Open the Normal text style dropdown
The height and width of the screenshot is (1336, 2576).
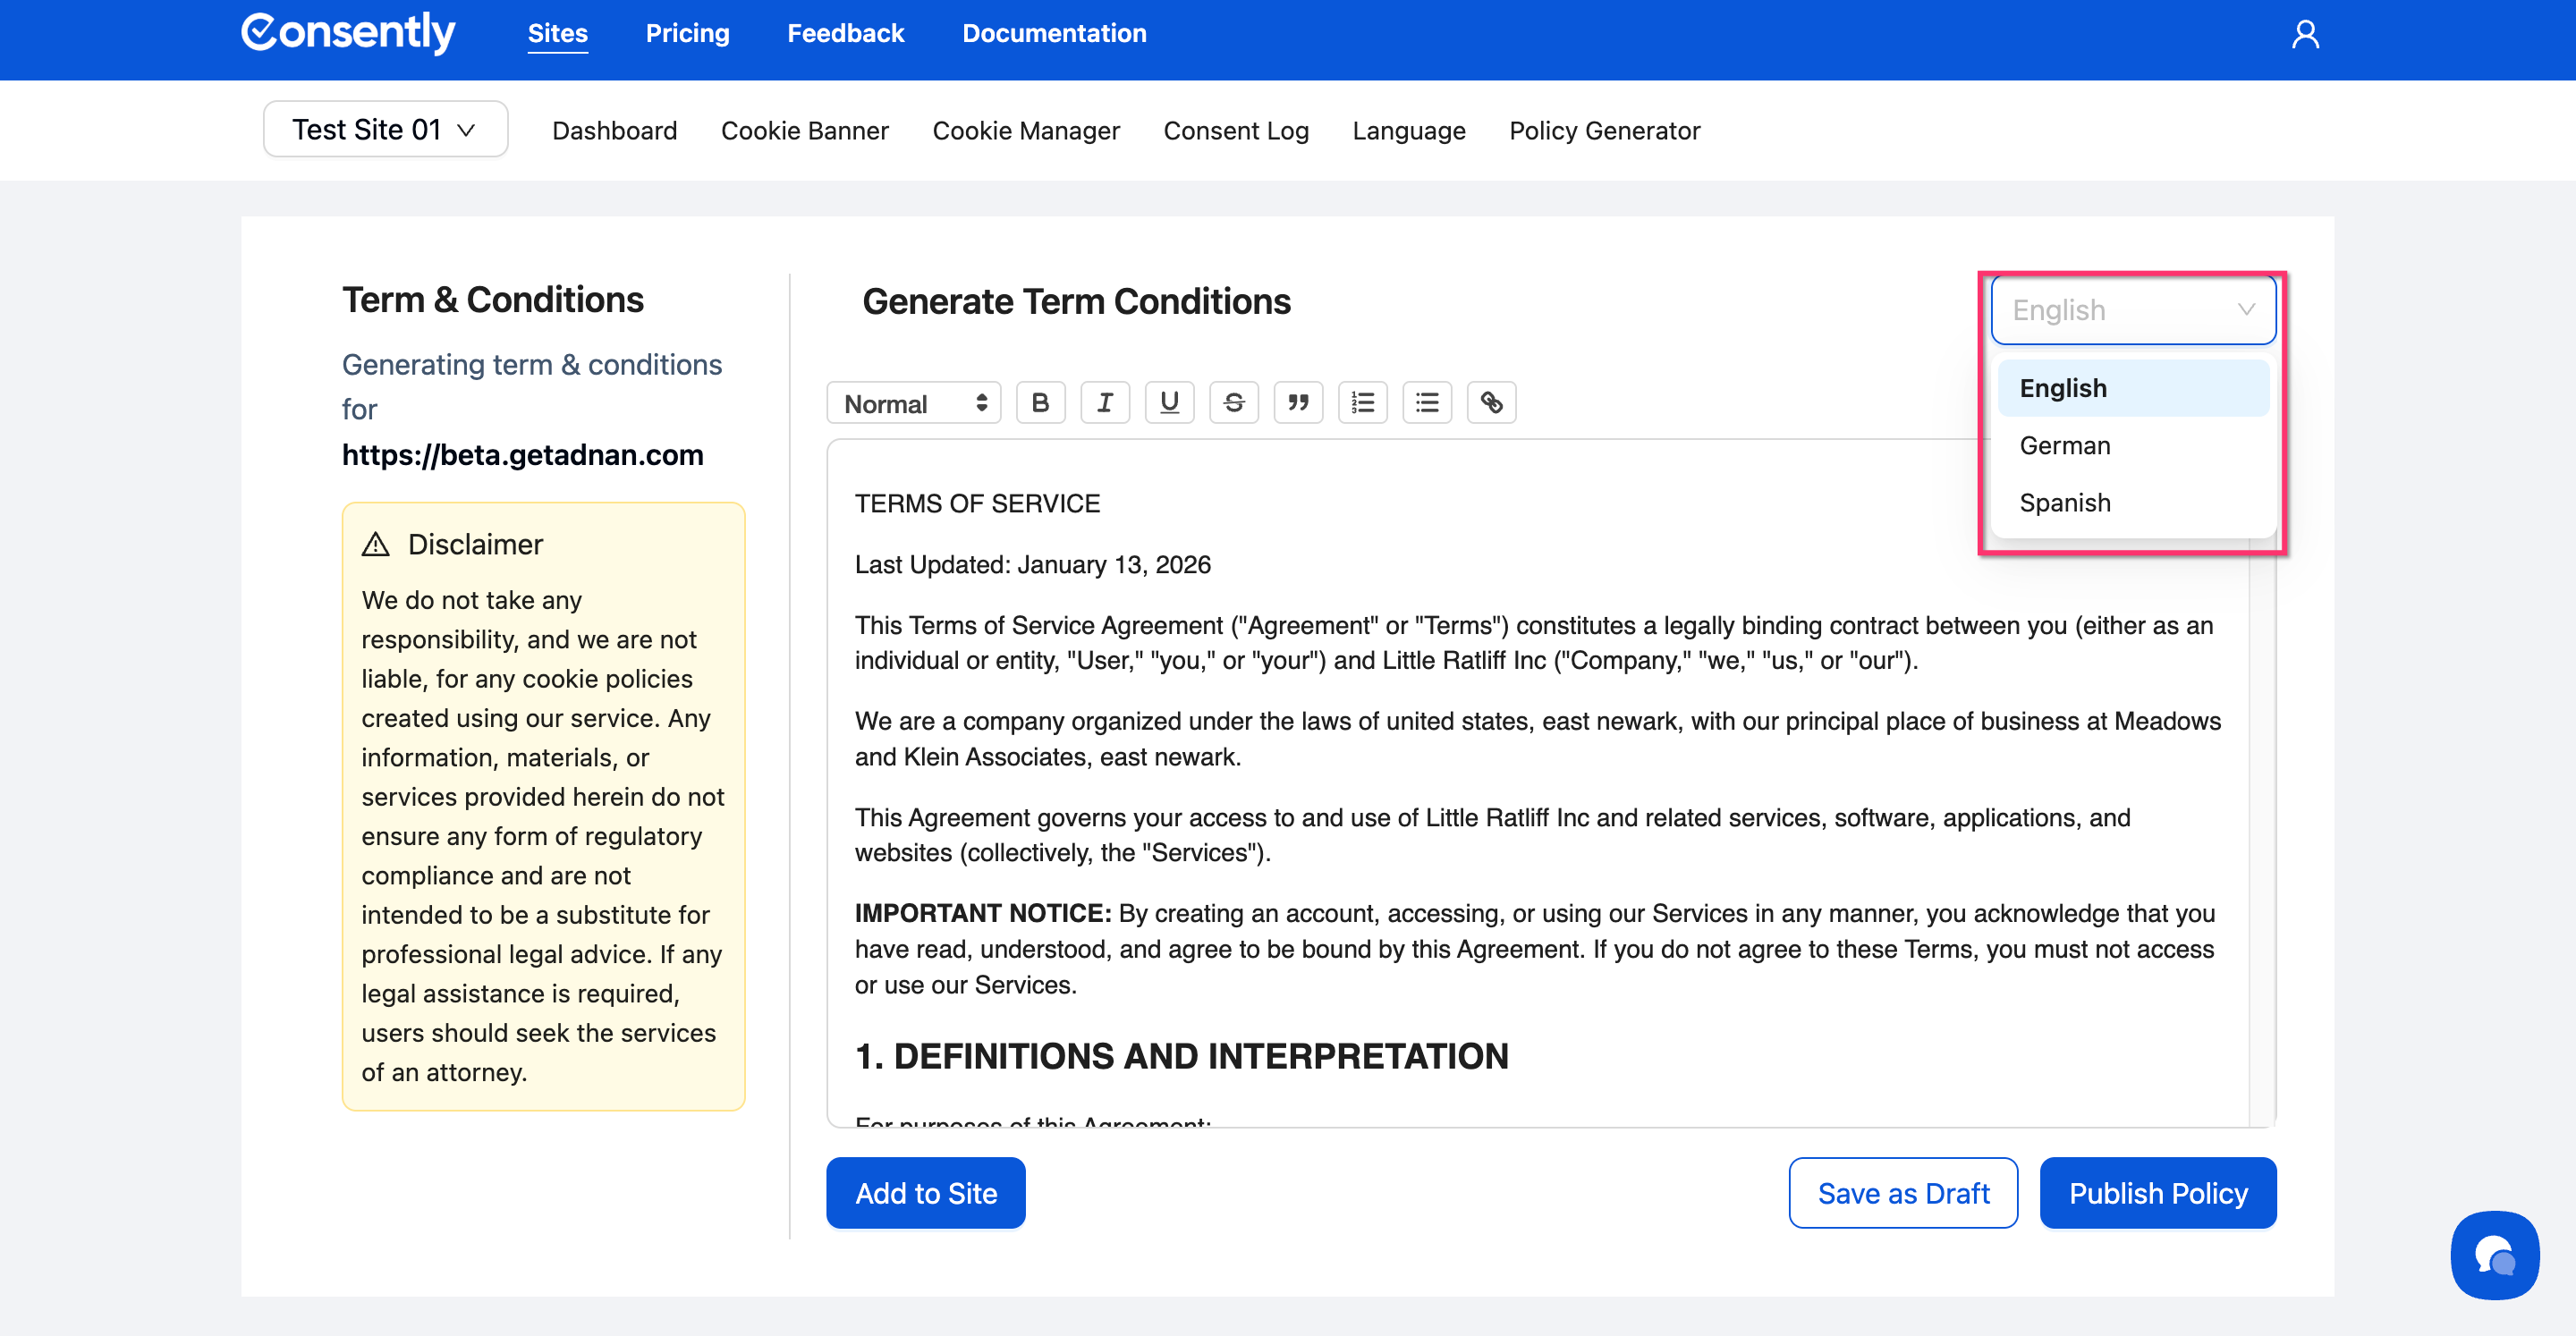pyautogui.click(x=914, y=403)
